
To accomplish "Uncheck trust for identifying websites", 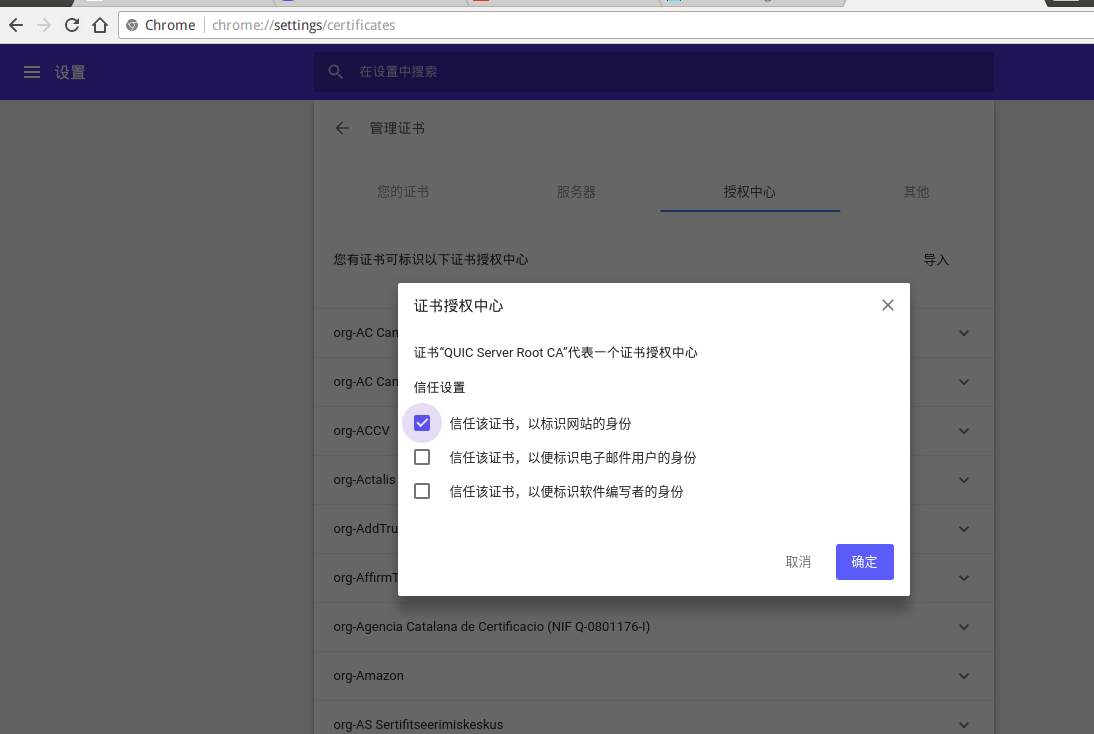I will pos(422,423).
